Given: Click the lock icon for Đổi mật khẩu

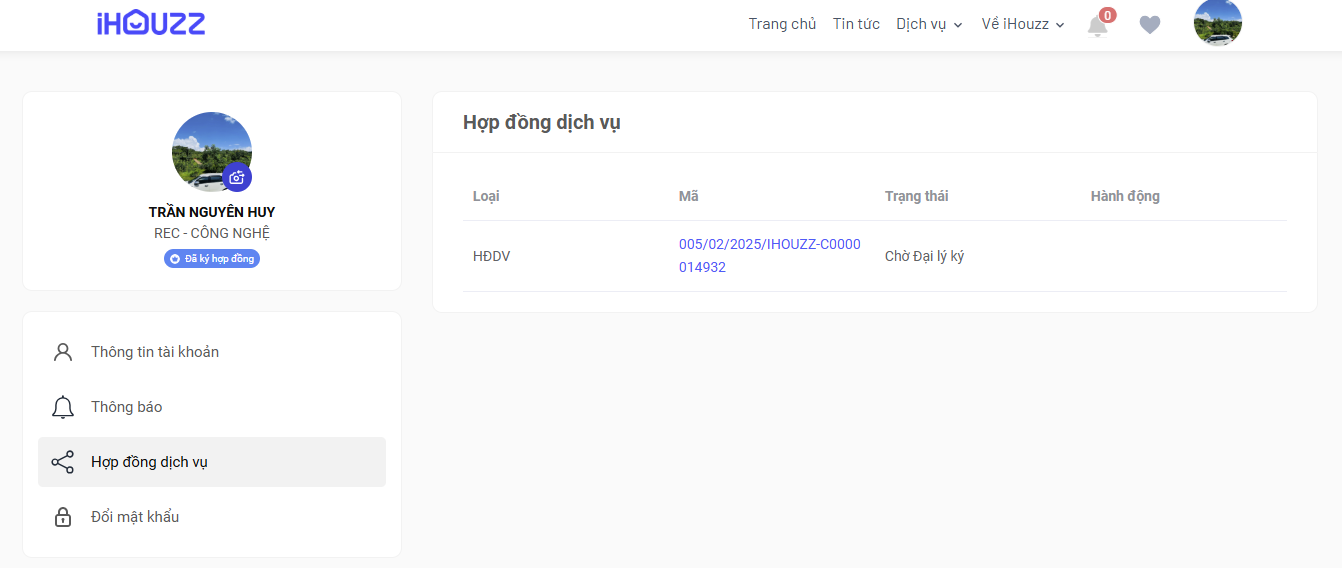Looking at the screenshot, I should point(63,517).
